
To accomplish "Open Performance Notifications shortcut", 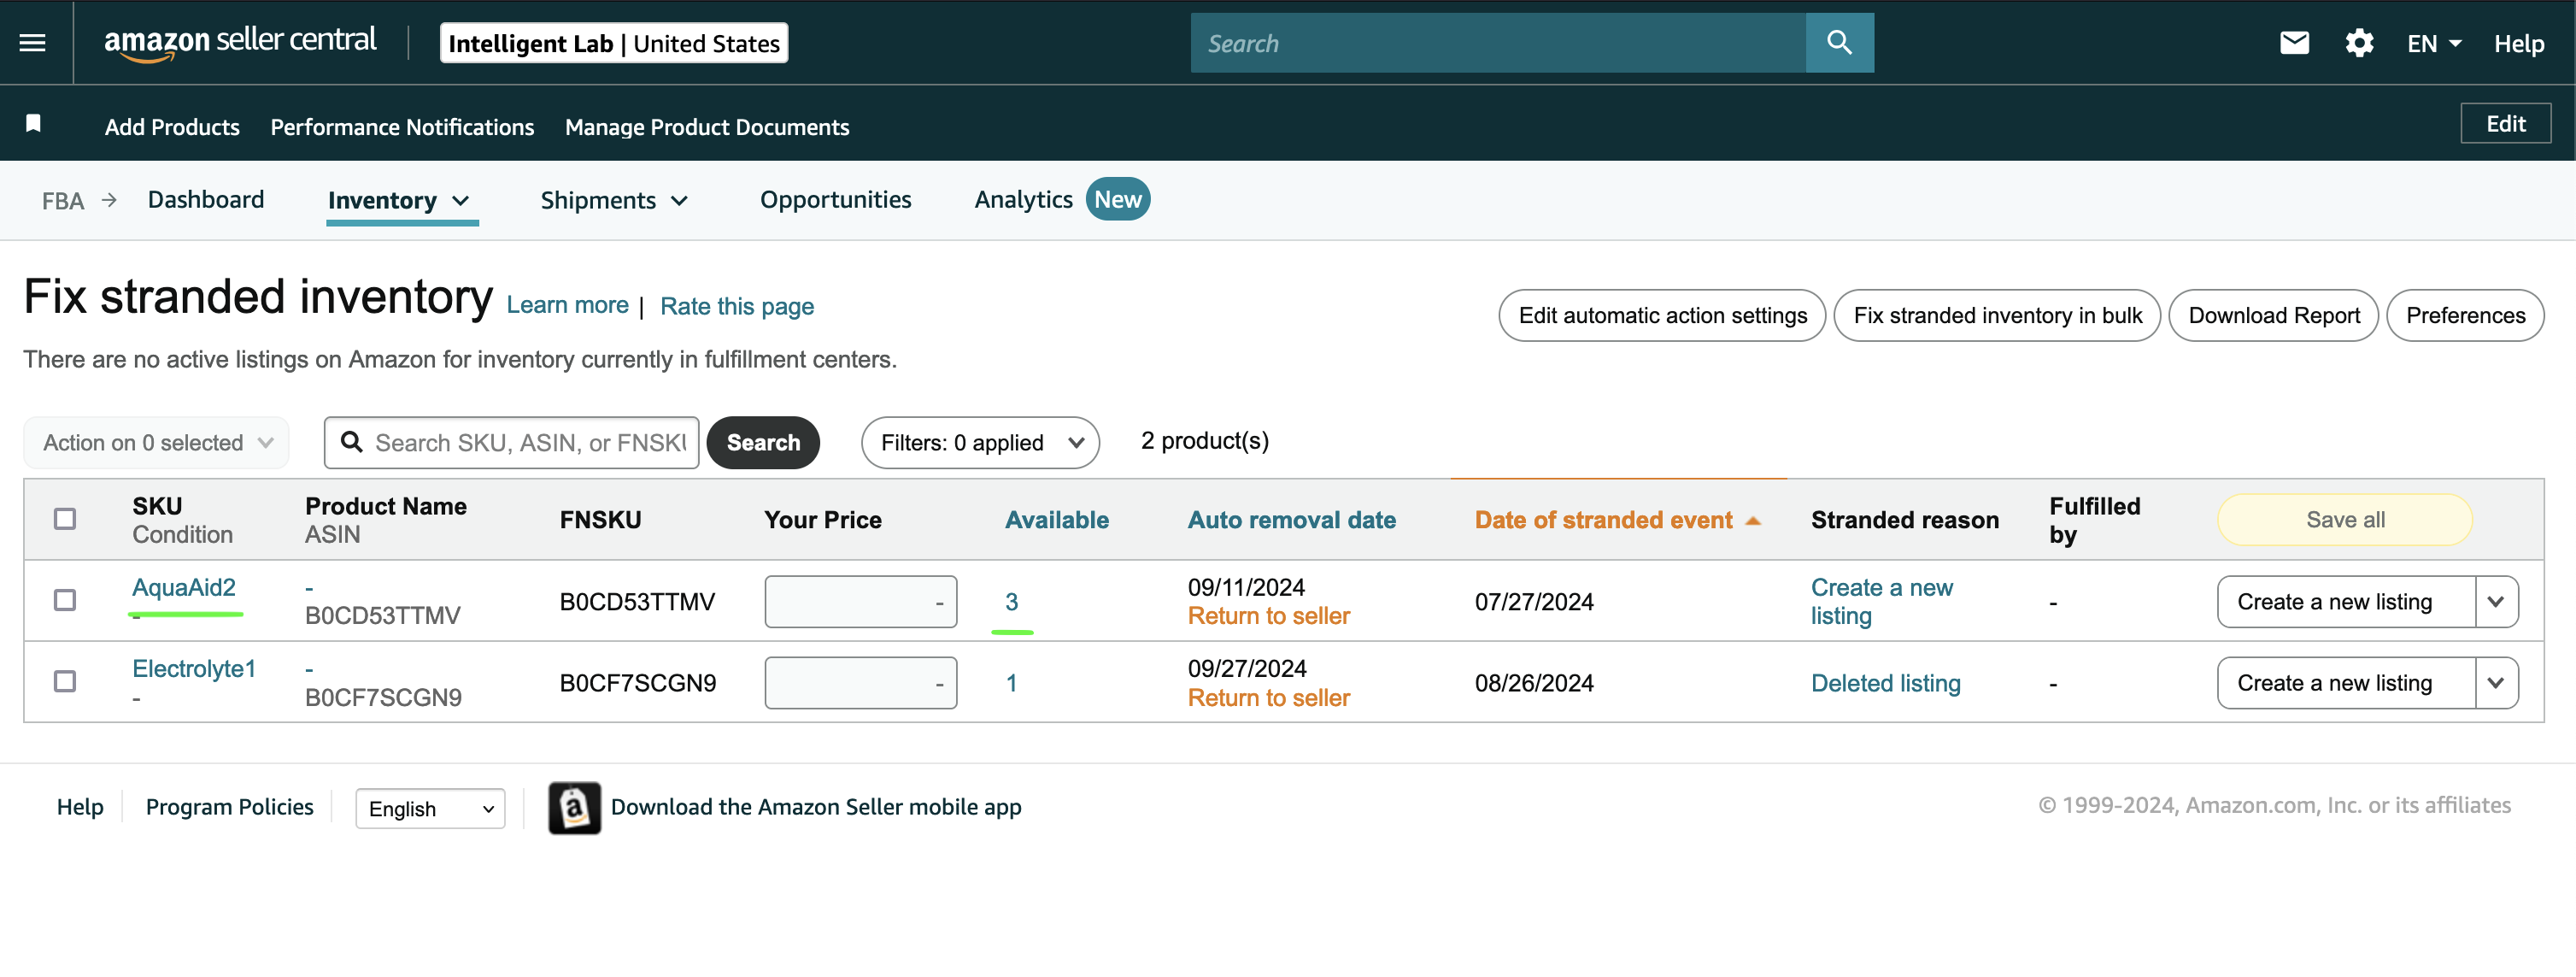I will click(x=402, y=127).
